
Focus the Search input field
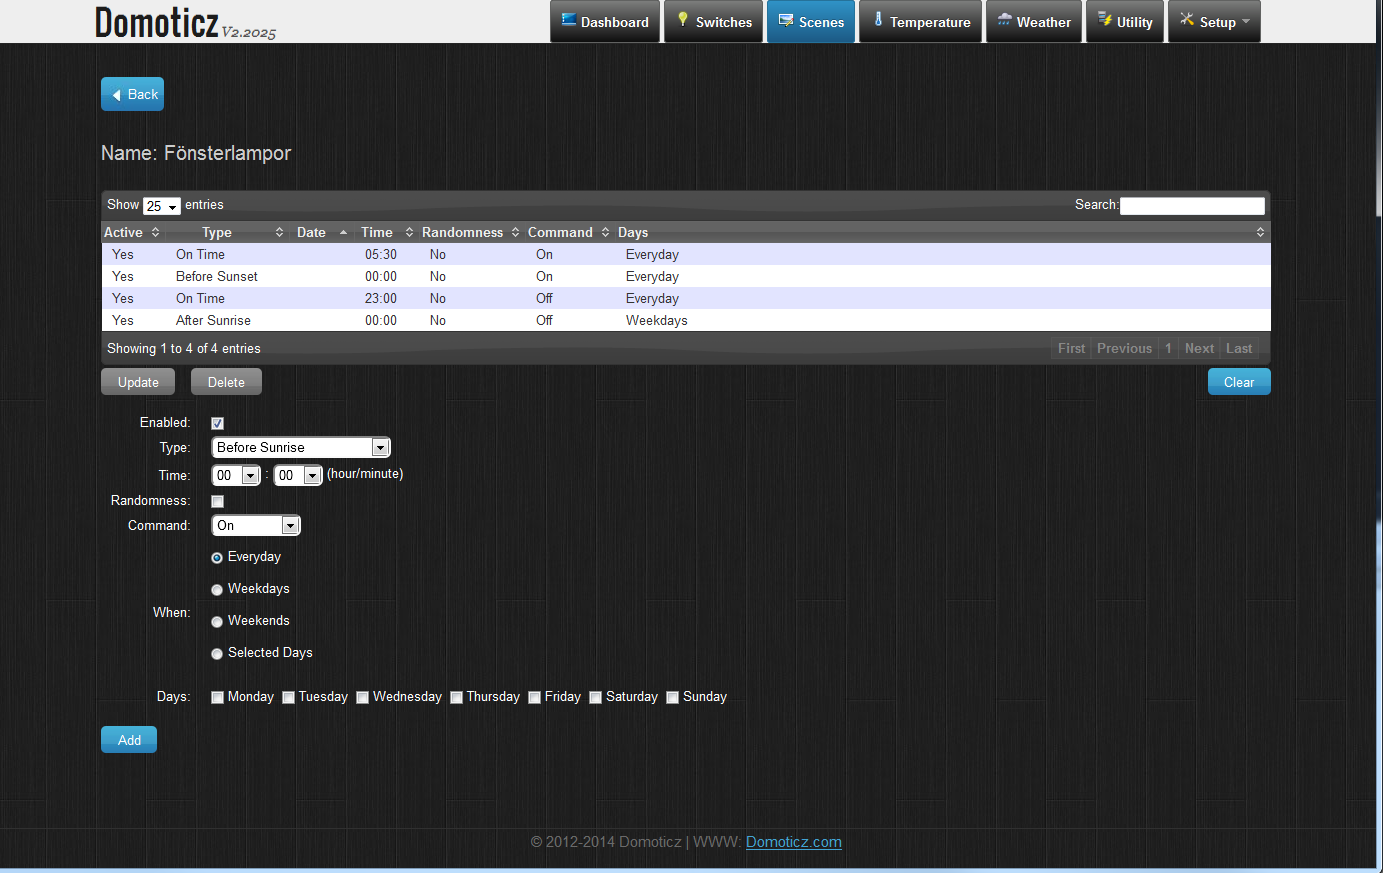coord(1192,206)
